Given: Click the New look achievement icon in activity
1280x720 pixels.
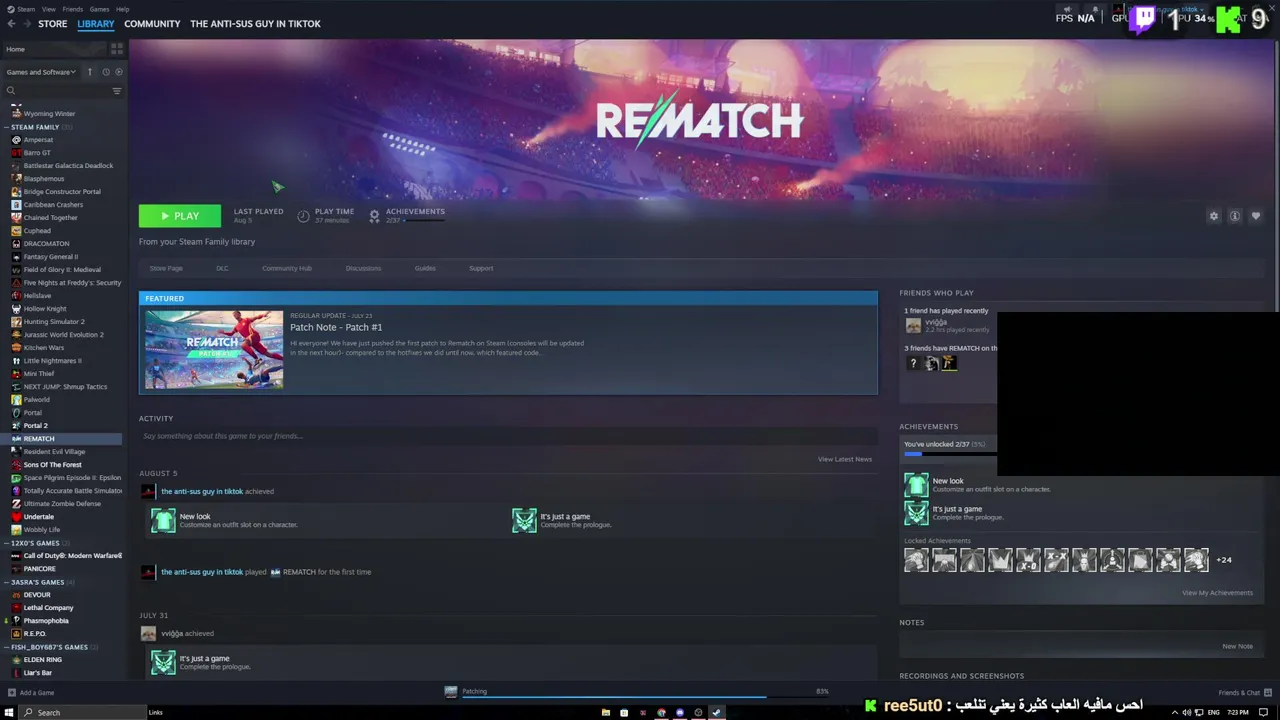Looking at the screenshot, I should pos(163,520).
